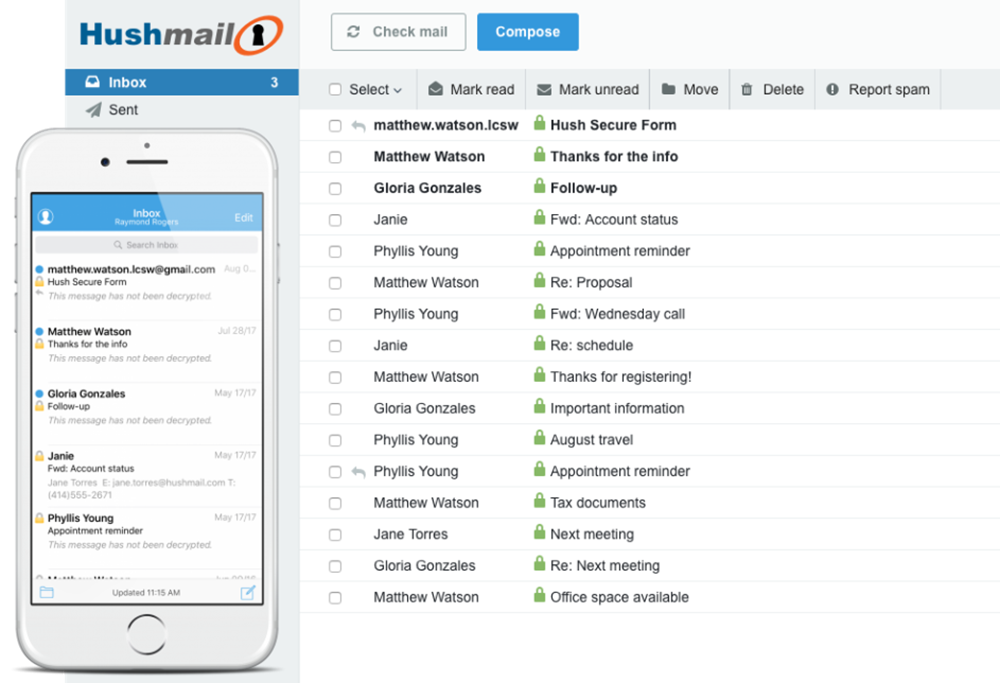Click the Check mail button

tap(399, 32)
